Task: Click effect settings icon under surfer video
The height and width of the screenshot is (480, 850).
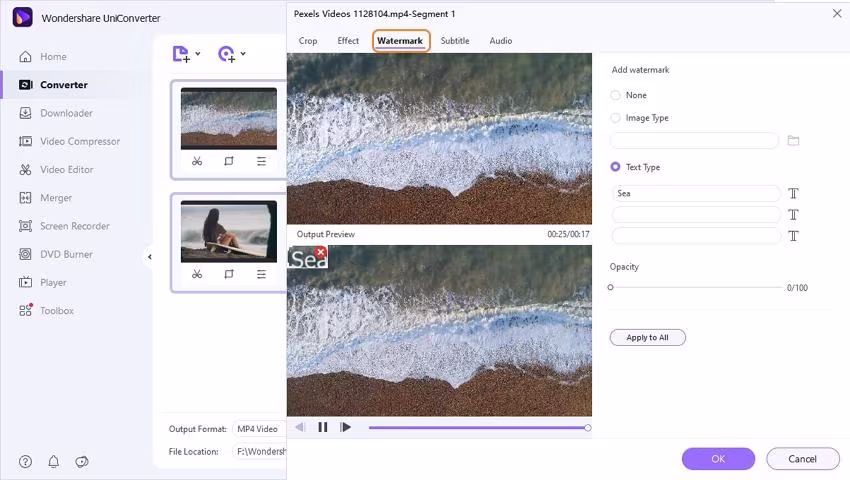Action: [x=261, y=274]
